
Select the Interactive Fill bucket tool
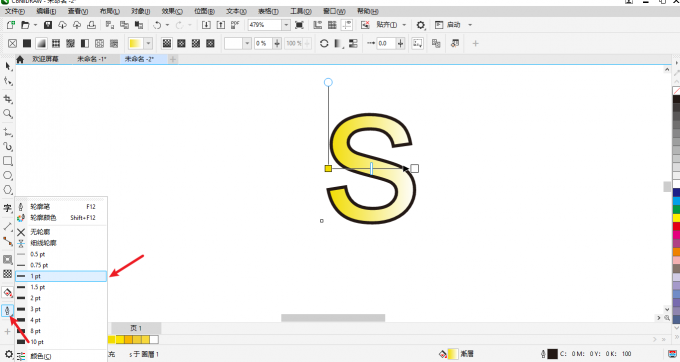point(7,293)
